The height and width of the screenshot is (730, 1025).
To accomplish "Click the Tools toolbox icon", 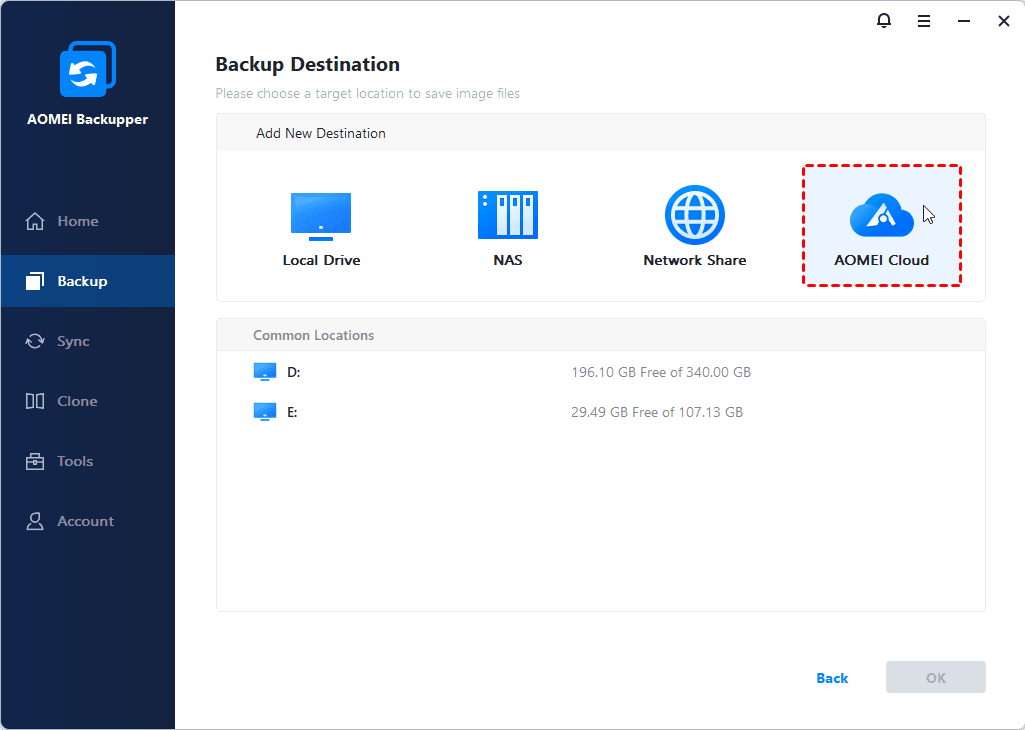I will pyautogui.click(x=35, y=461).
